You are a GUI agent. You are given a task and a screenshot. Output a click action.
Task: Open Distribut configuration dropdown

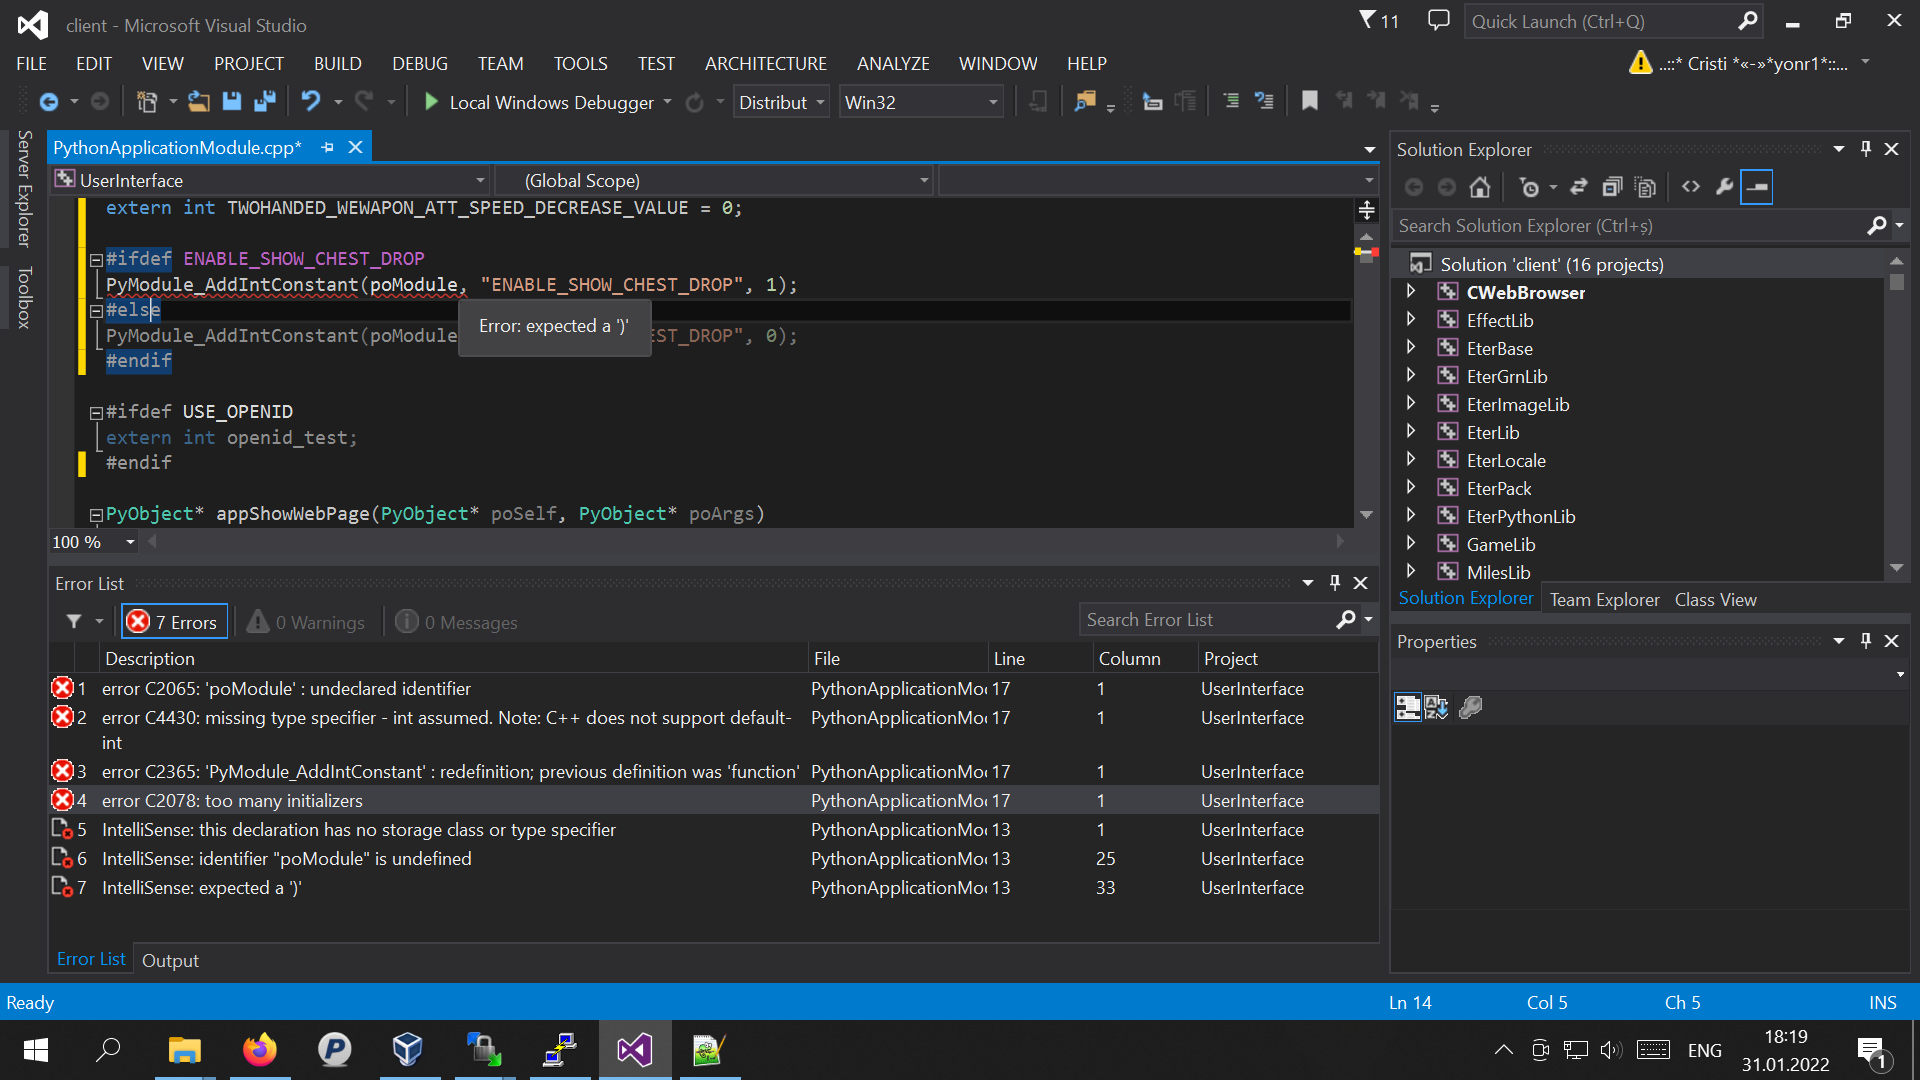(782, 102)
